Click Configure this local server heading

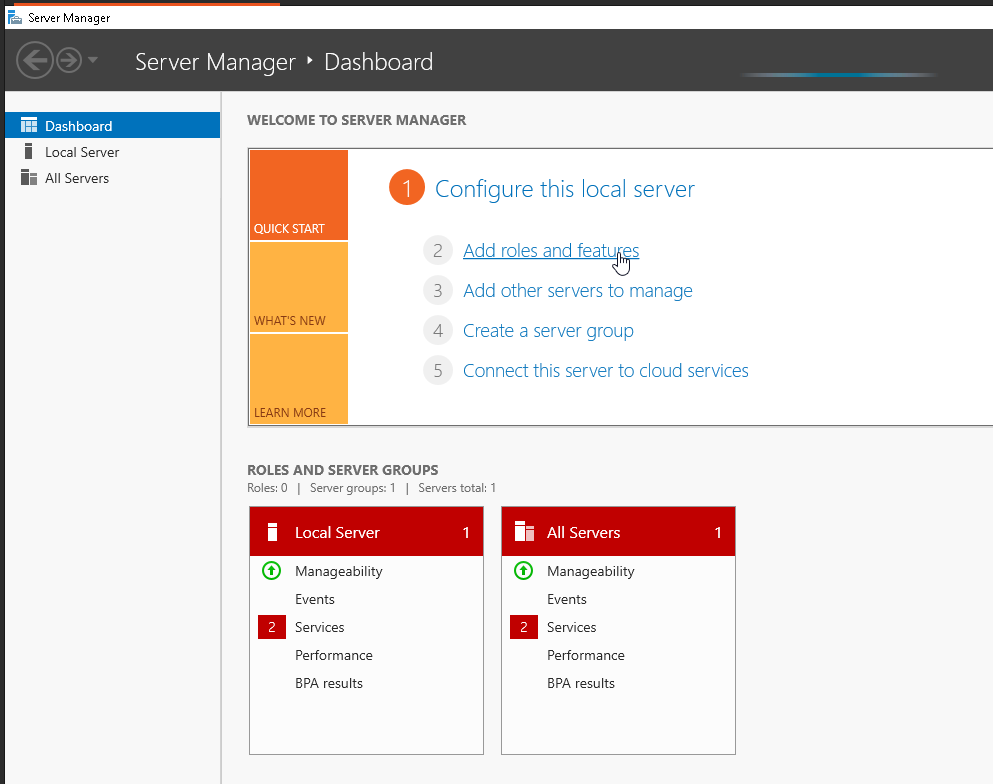coord(564,189)
